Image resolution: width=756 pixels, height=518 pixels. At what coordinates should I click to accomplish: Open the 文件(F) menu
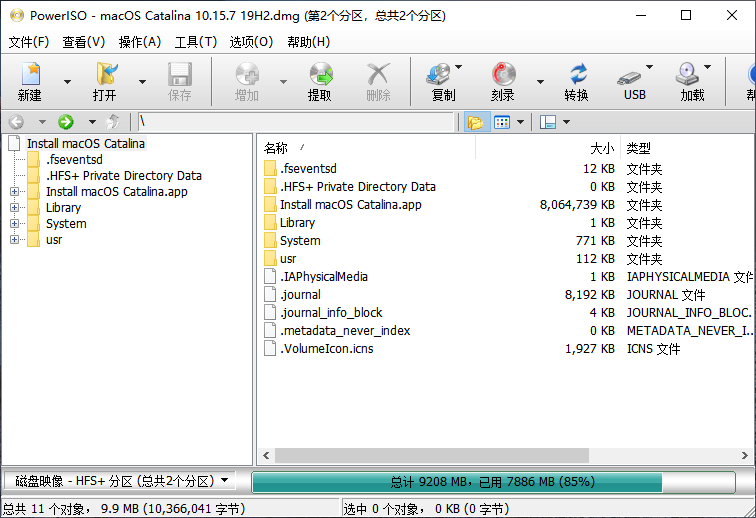pyautogui.click(x=29, y=42)
